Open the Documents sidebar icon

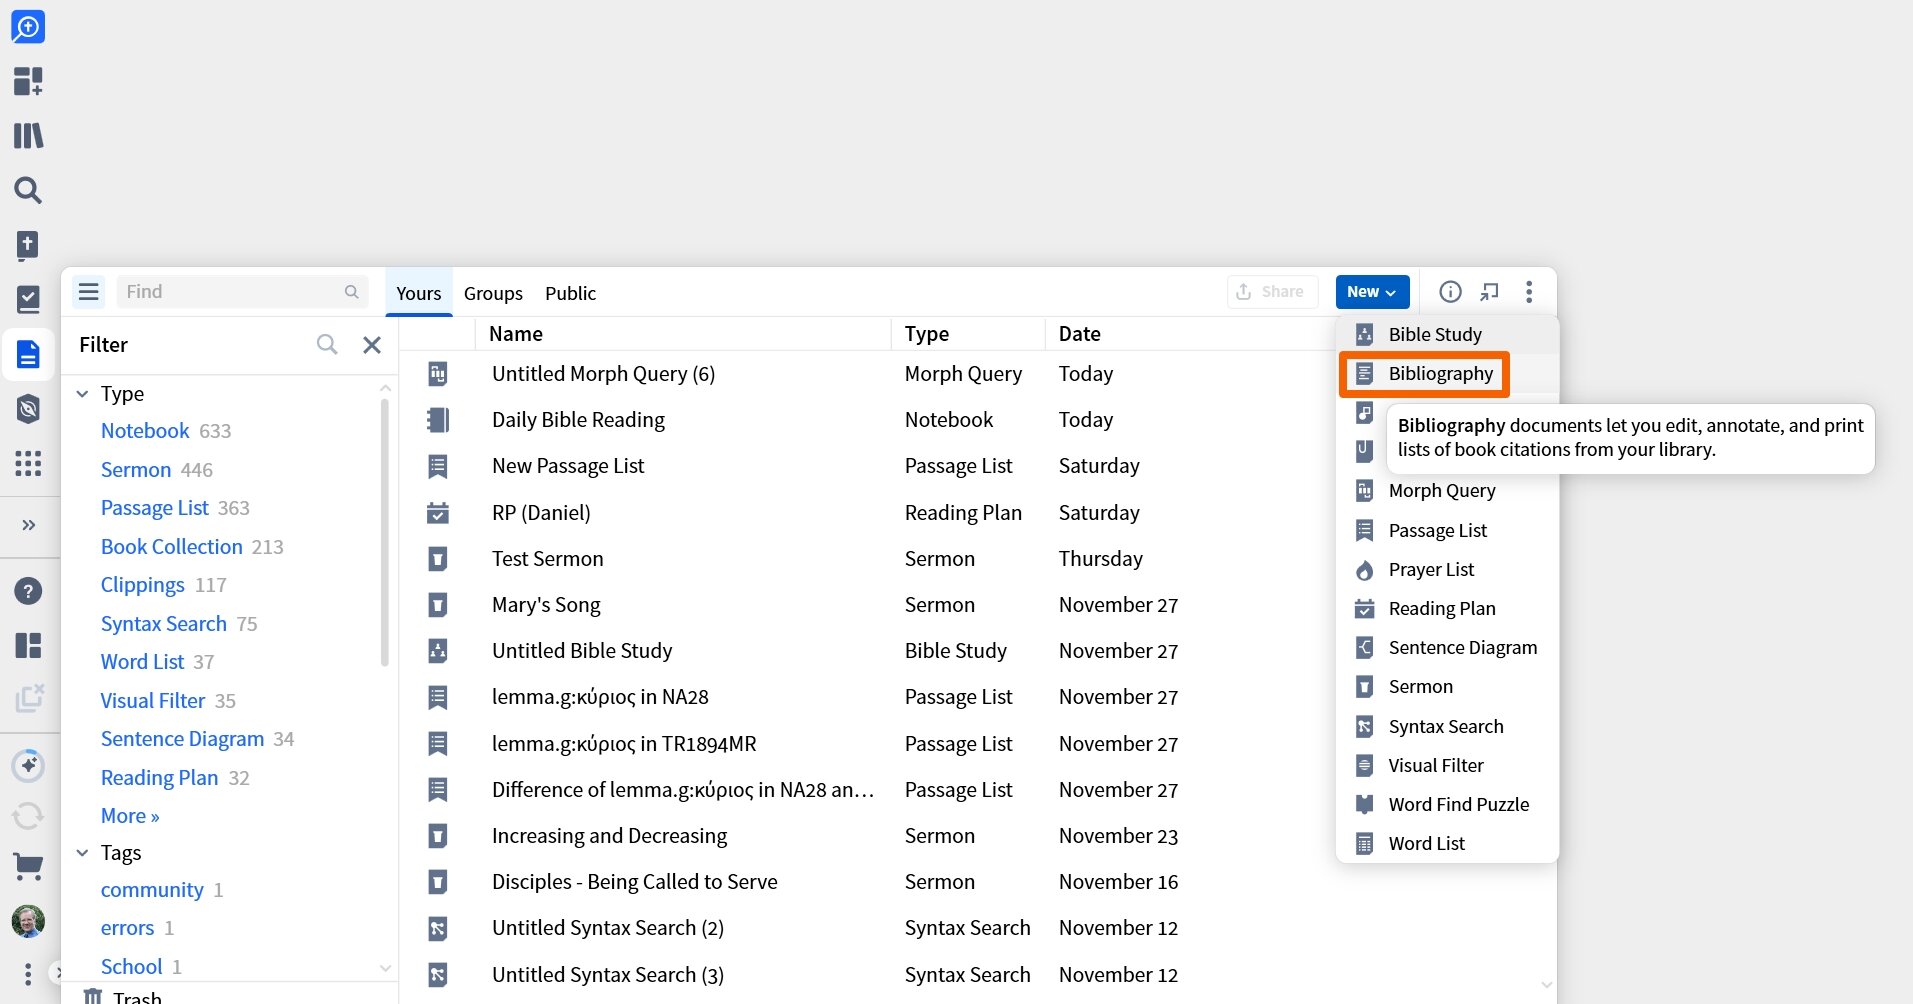[28, 354]
